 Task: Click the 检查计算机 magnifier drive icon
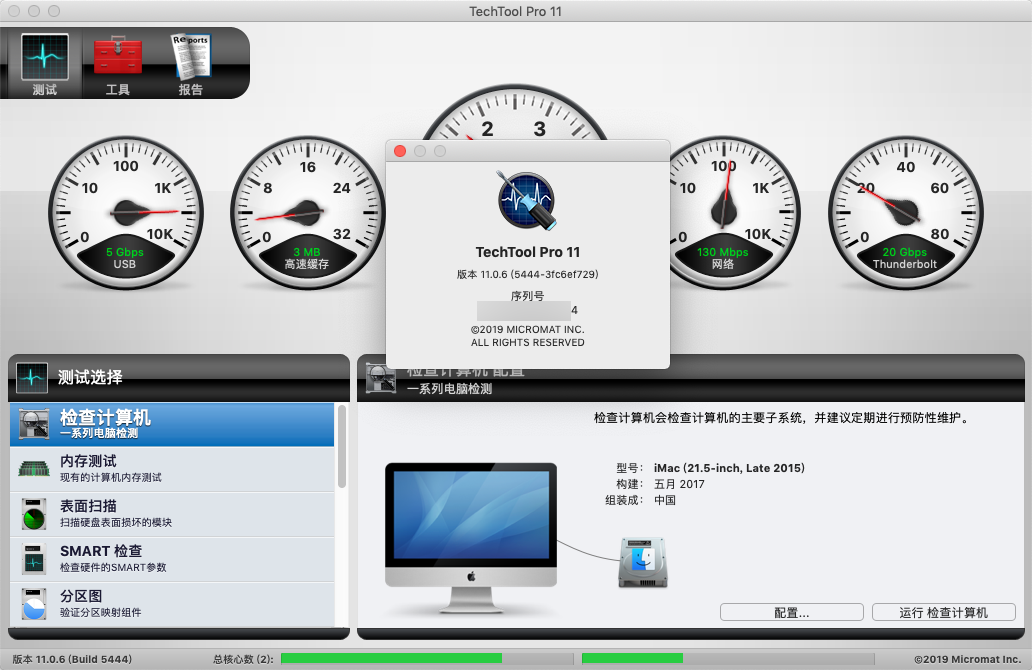tap(34, 424)
